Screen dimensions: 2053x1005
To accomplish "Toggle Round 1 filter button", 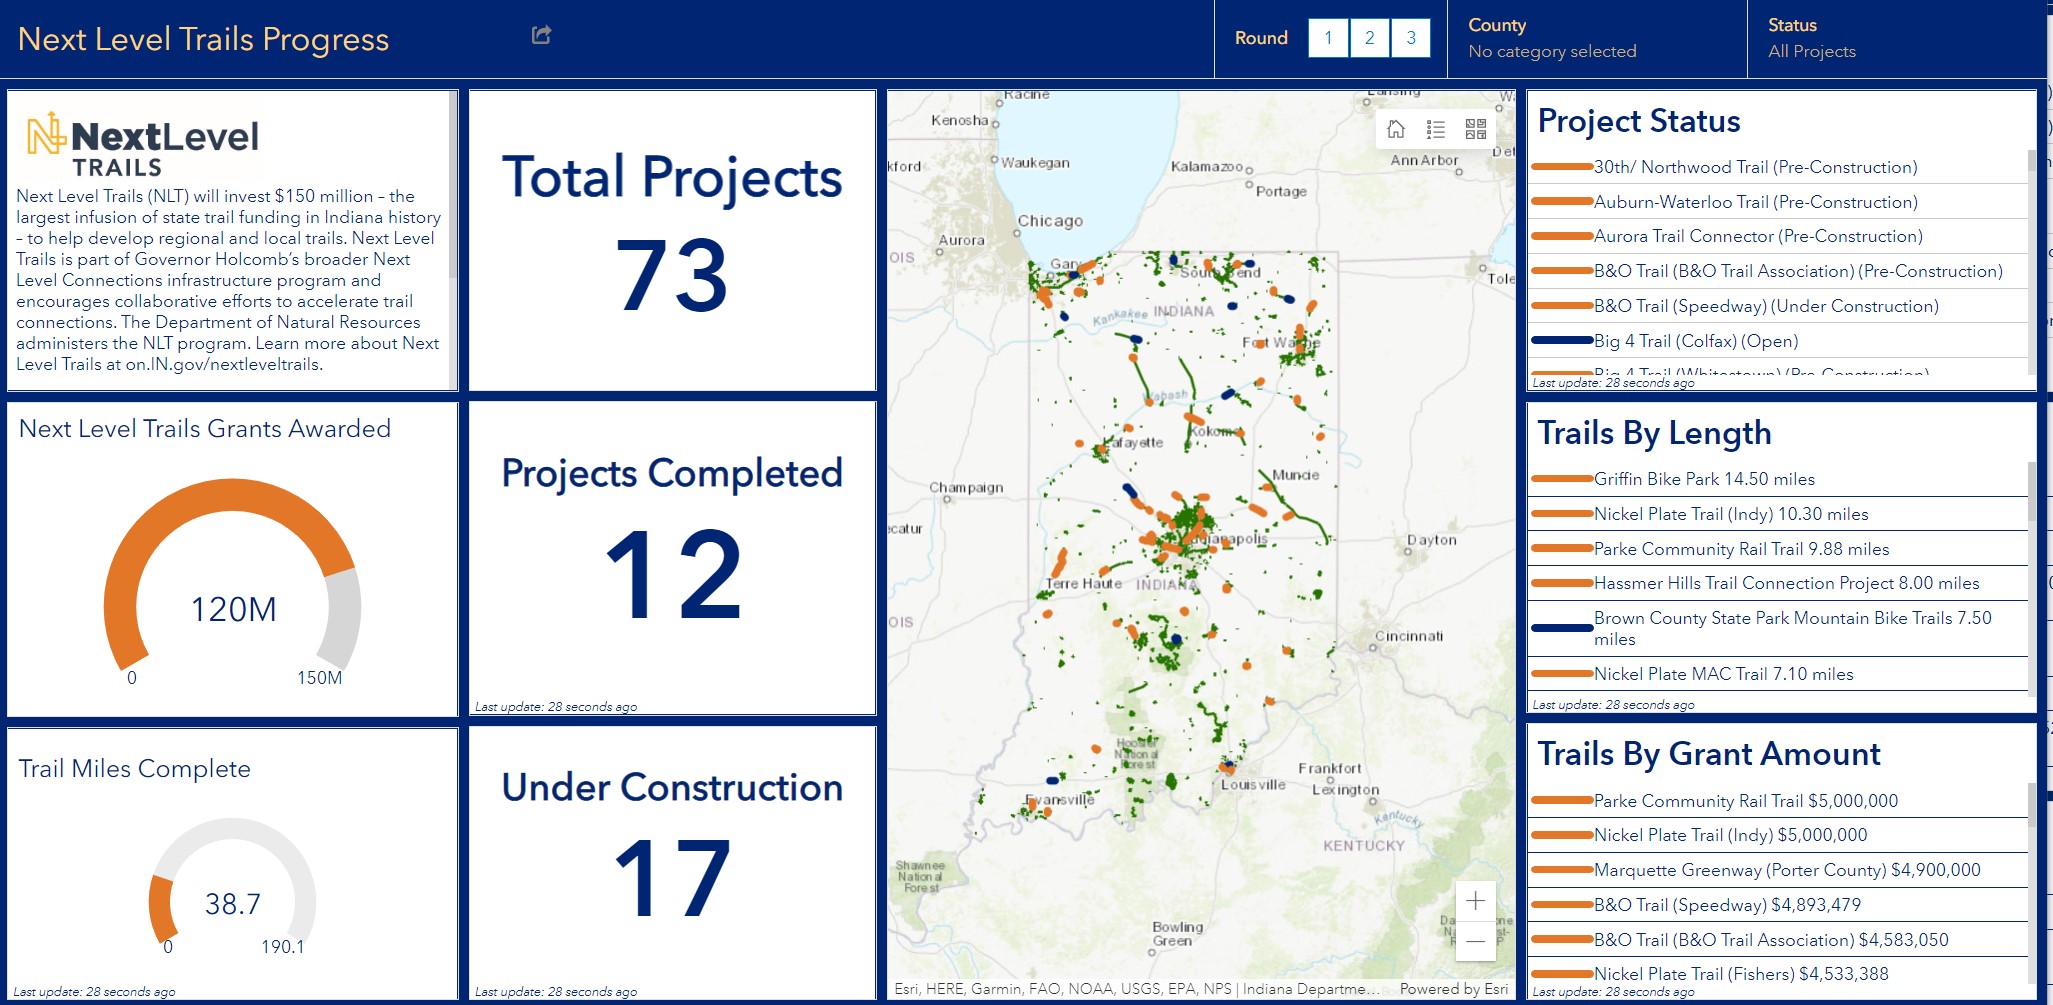I will point(1328,38).
